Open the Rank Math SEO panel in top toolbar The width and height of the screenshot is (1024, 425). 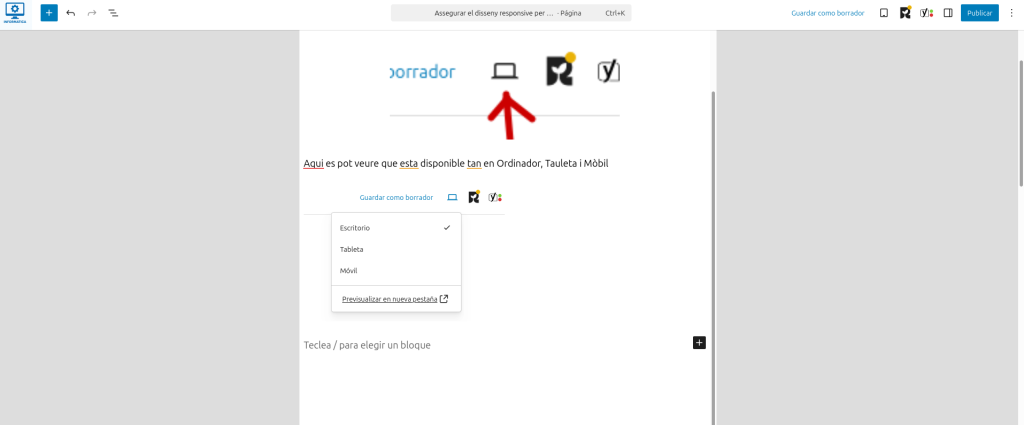point(905,13)
